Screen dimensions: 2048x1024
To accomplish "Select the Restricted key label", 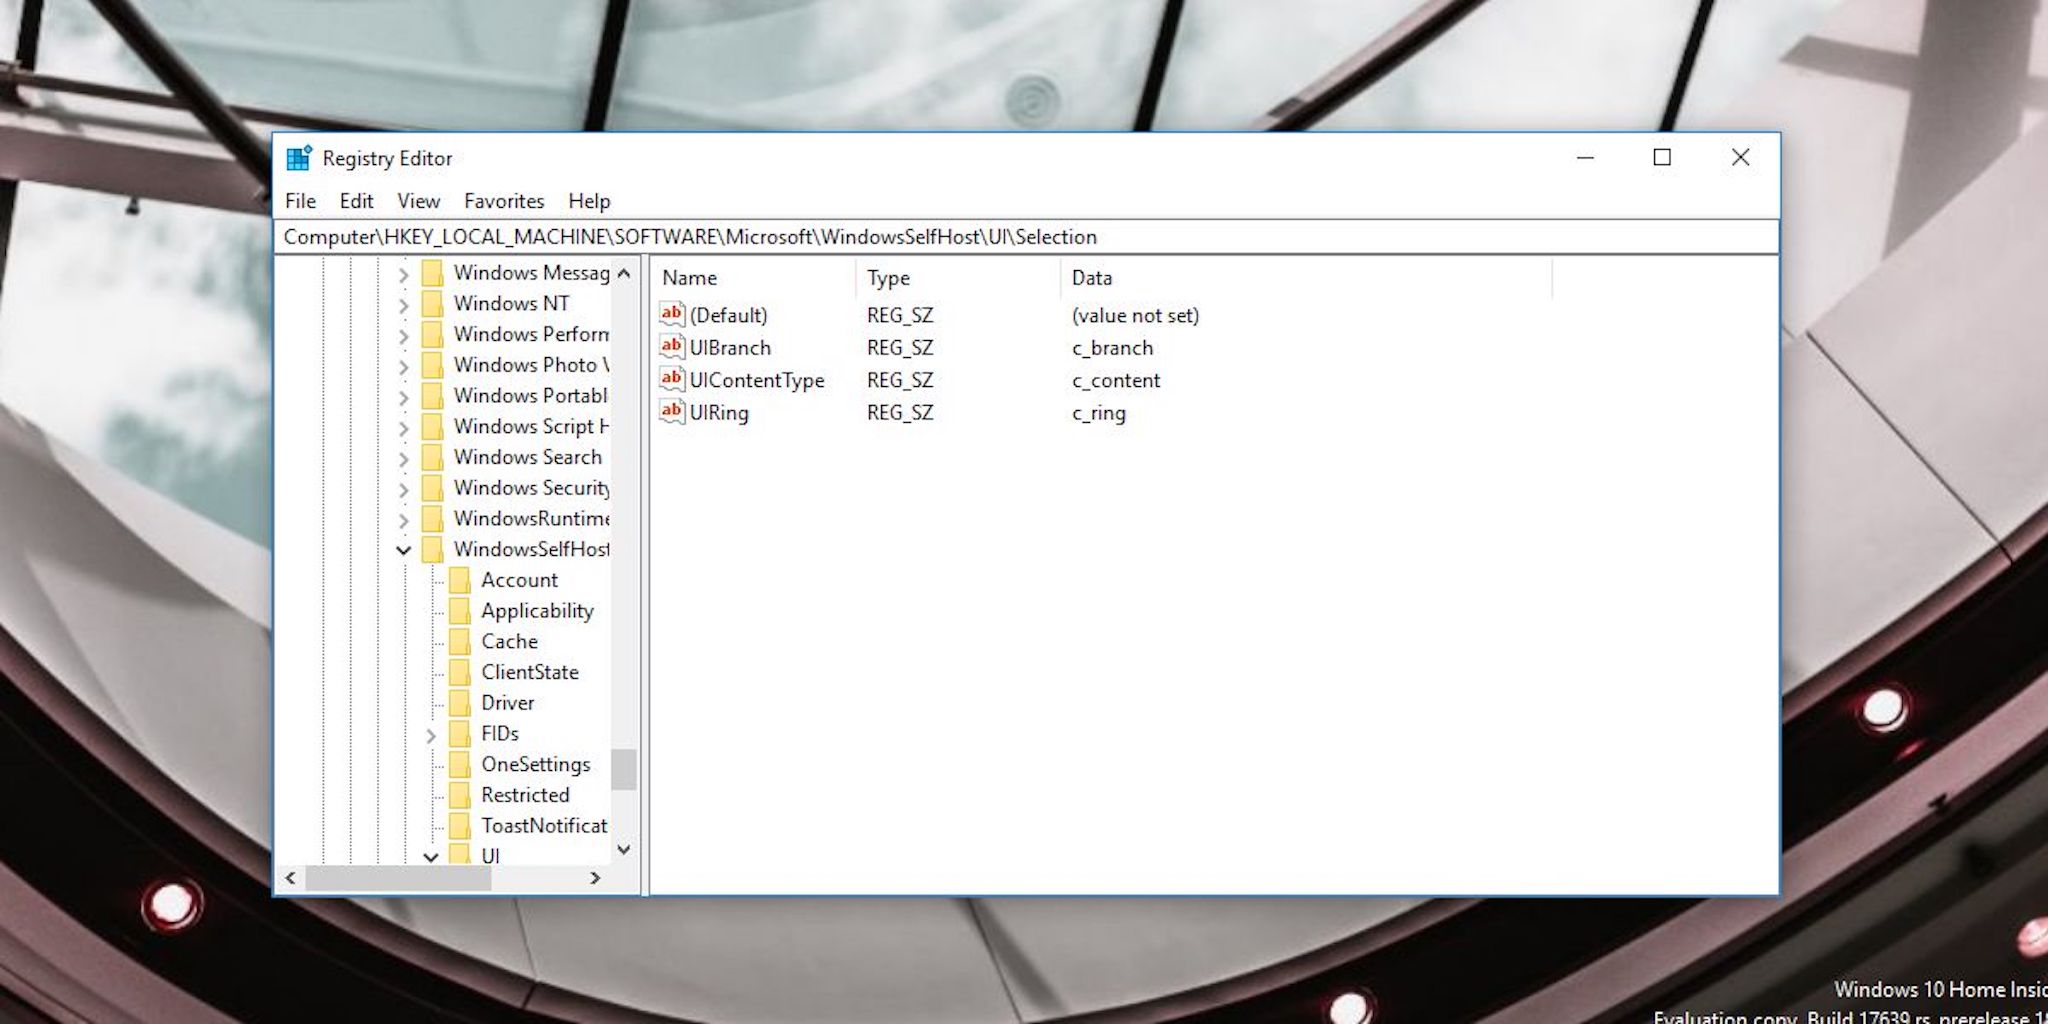I will click(x=525, y=795).
